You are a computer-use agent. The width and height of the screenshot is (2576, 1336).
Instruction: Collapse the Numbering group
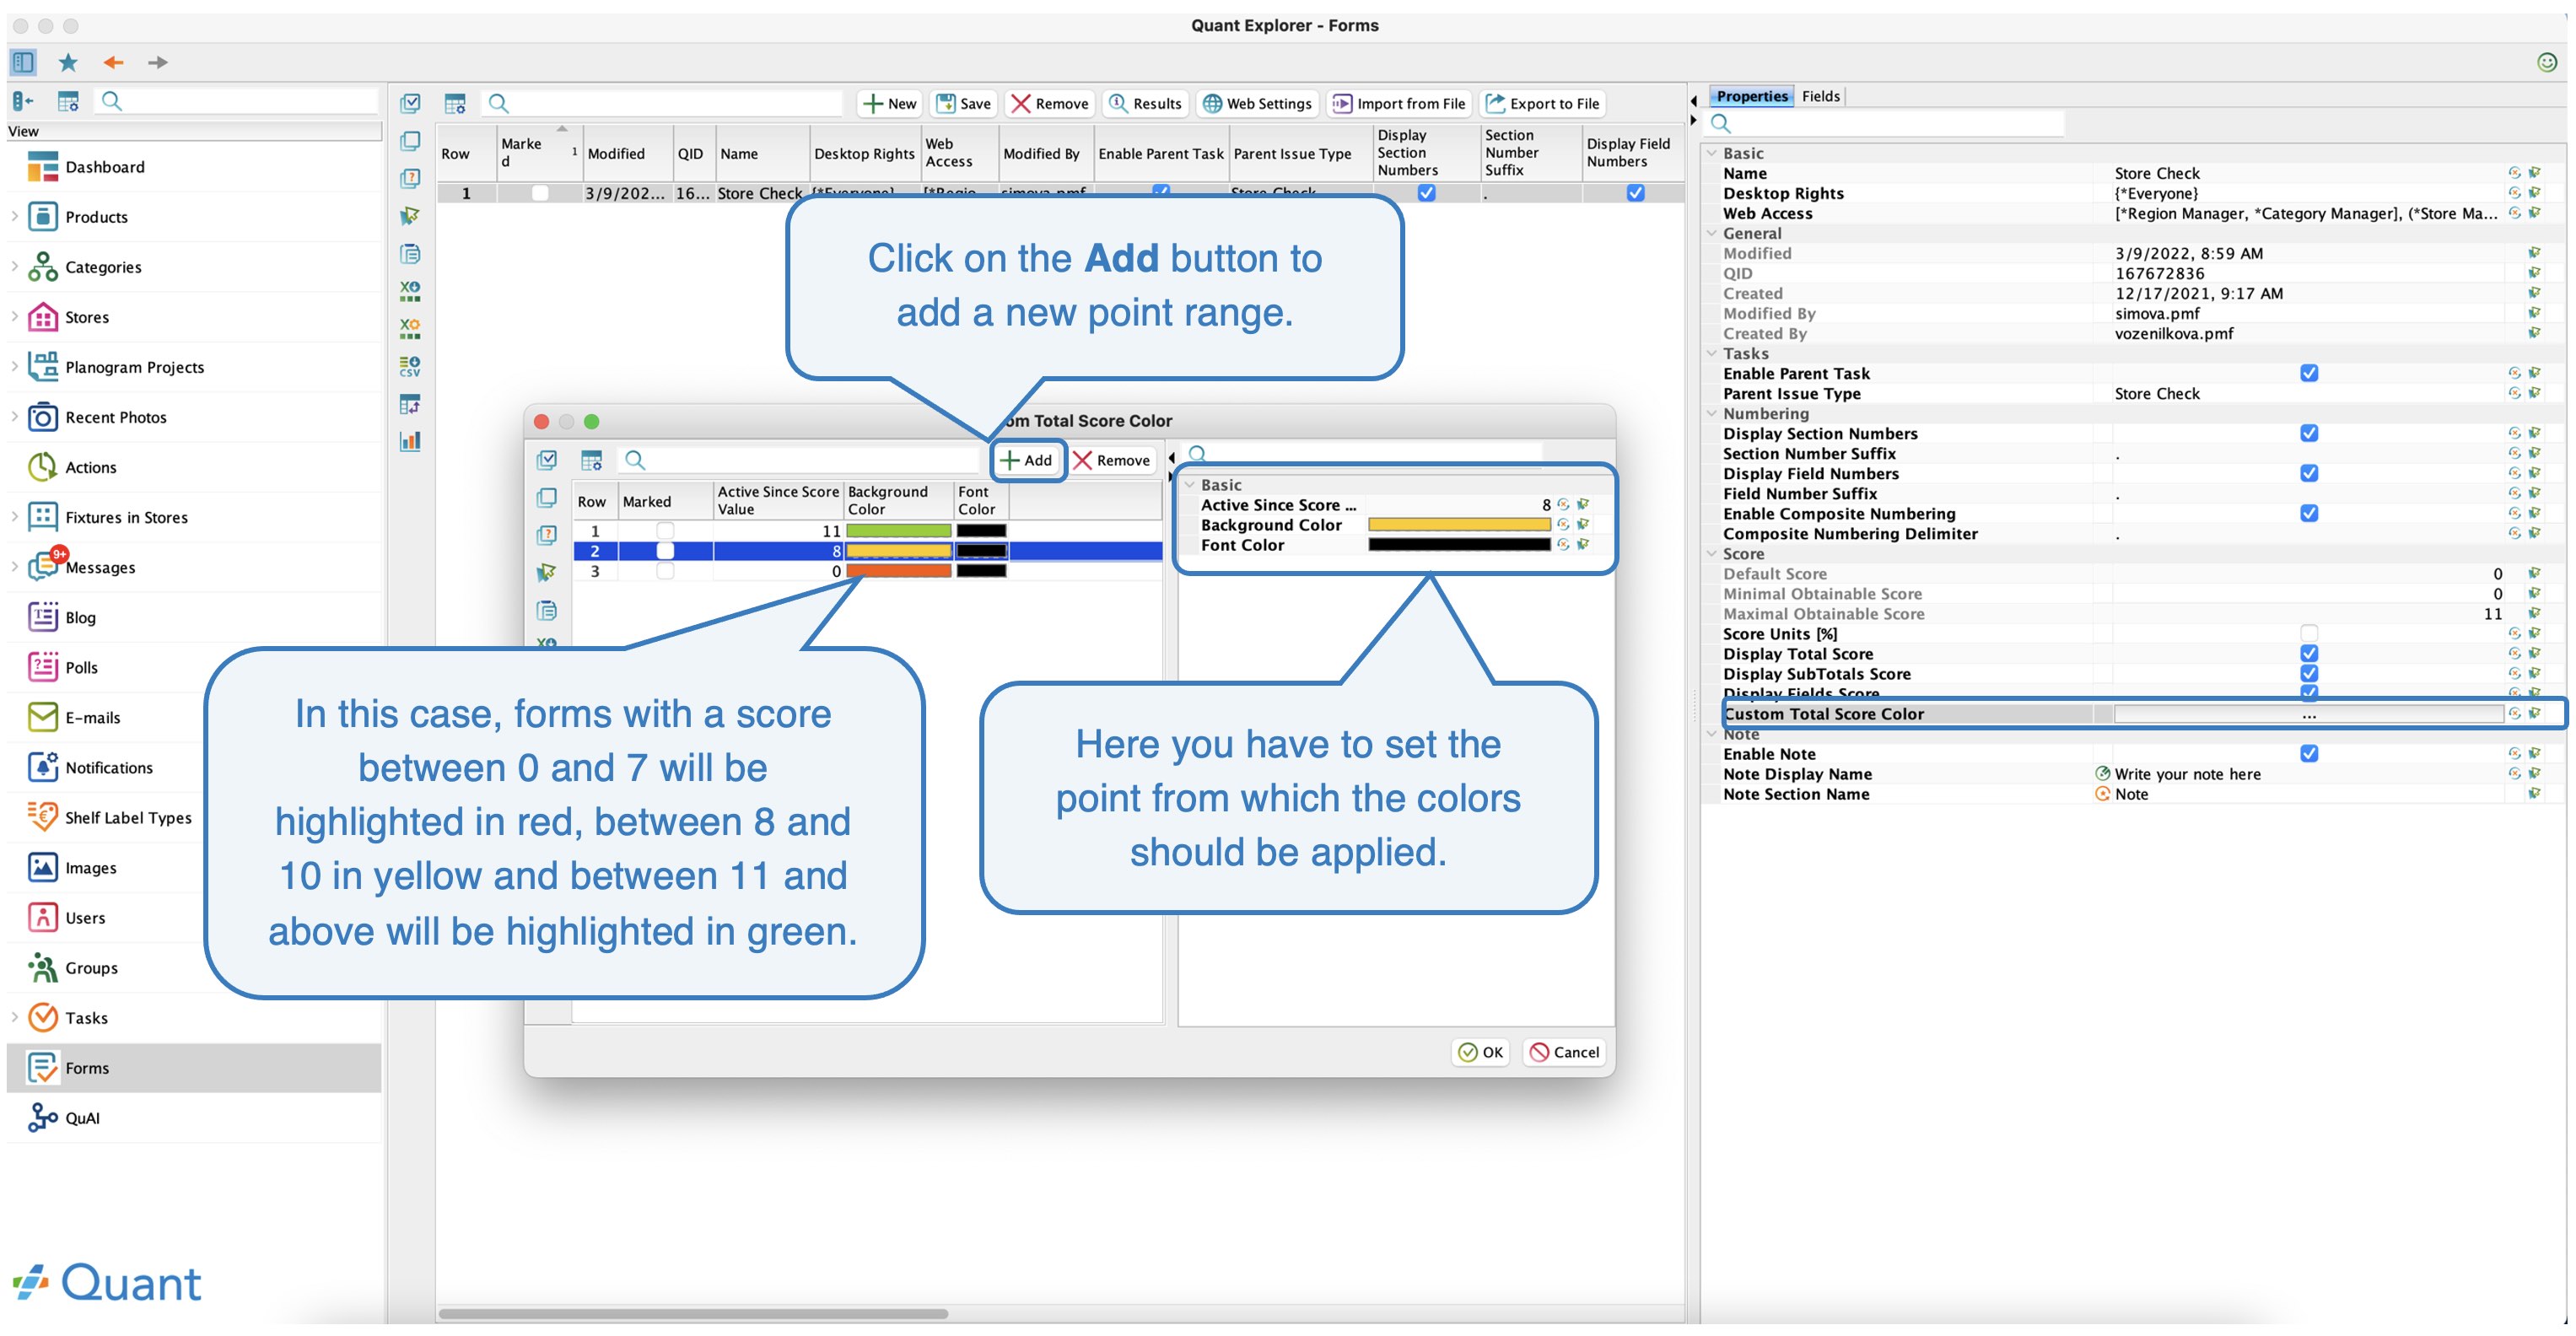(1712, 413)
